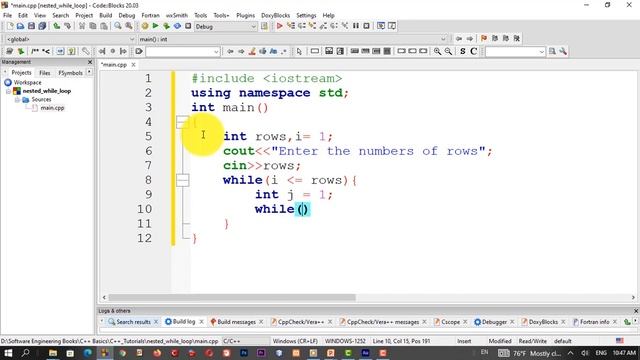Stop the debugger with the toolbar icon

(367, 26)
